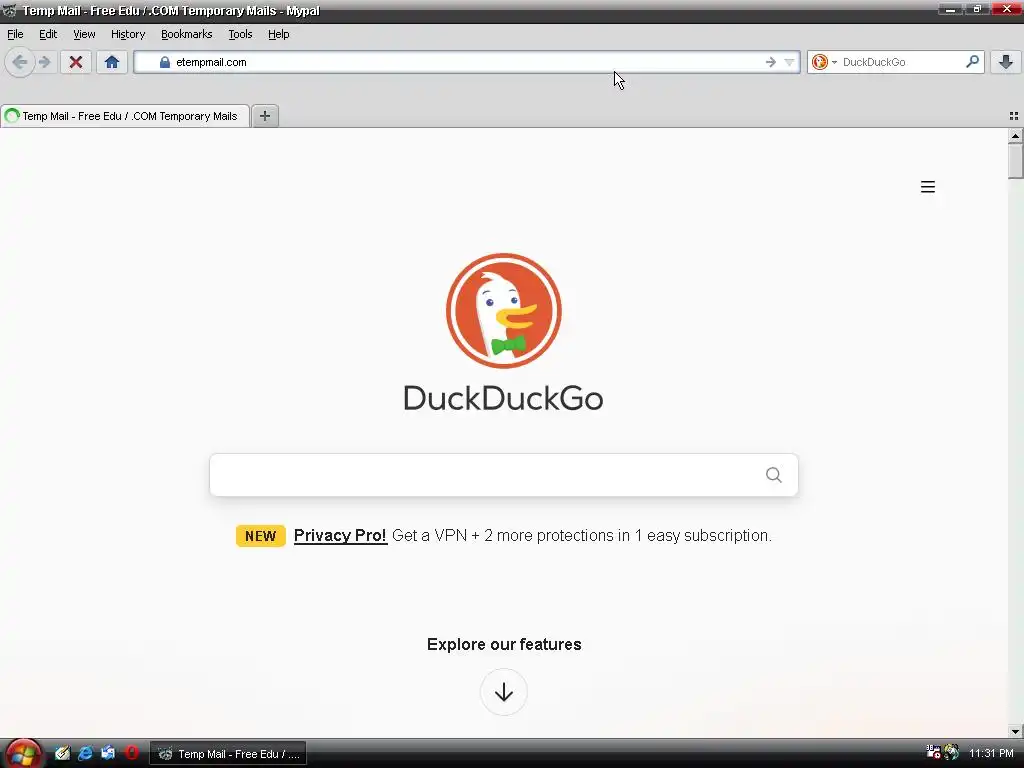The width and height of the screenshot is (1024, 768).
Task: Follow the Privacy Pro! link
Action: (340, 536)
